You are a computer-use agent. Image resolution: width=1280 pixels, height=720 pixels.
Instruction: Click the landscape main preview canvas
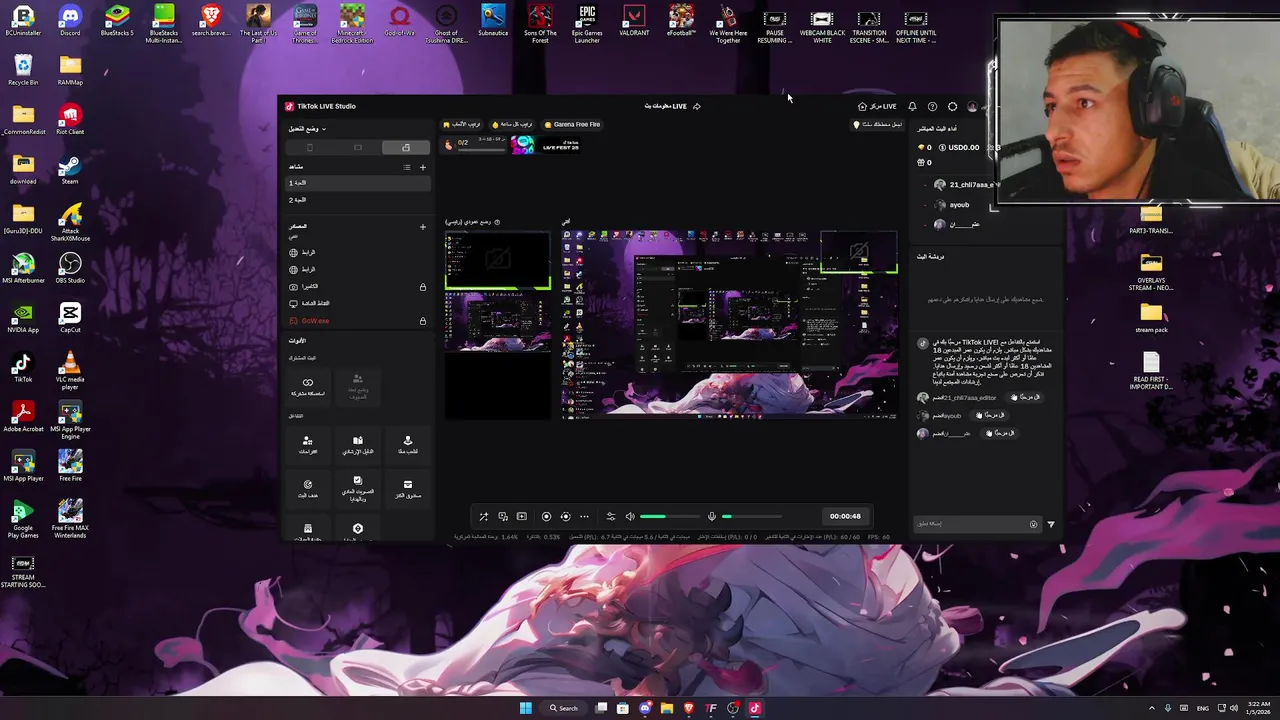click(x=730, y=324)
